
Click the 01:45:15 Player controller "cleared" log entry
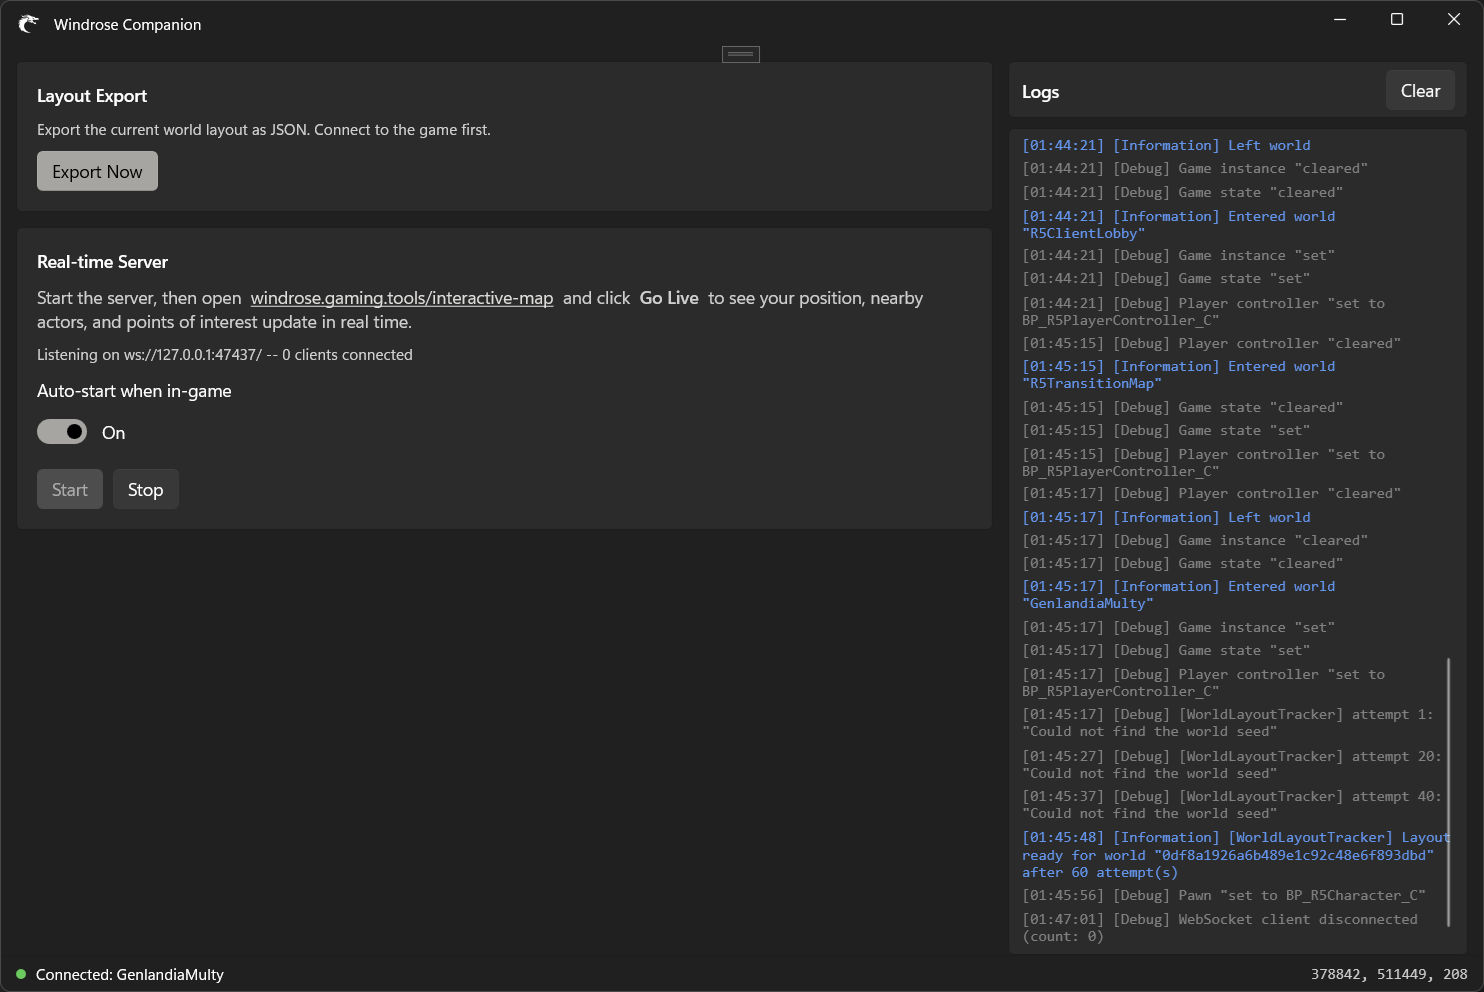[x=1211, y=343]
